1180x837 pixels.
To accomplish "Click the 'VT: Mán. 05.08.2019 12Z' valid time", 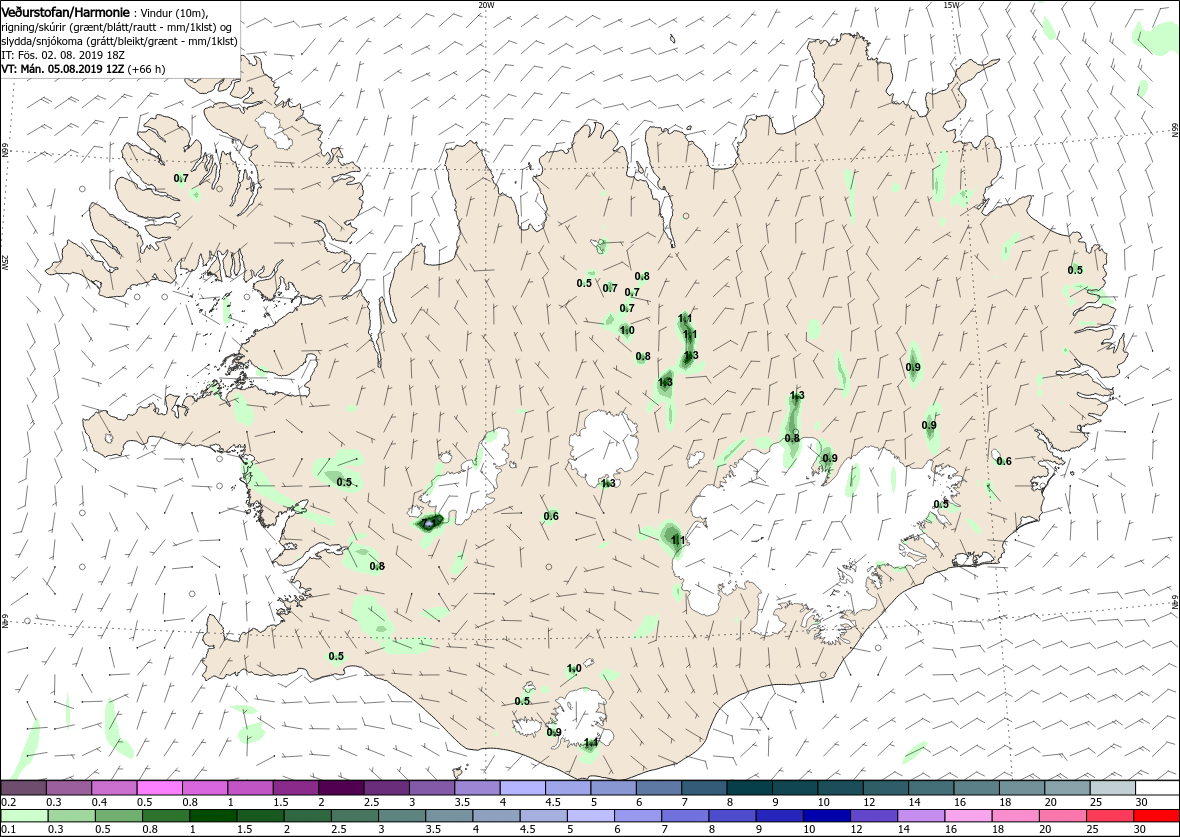I will (x=63, y=69).
